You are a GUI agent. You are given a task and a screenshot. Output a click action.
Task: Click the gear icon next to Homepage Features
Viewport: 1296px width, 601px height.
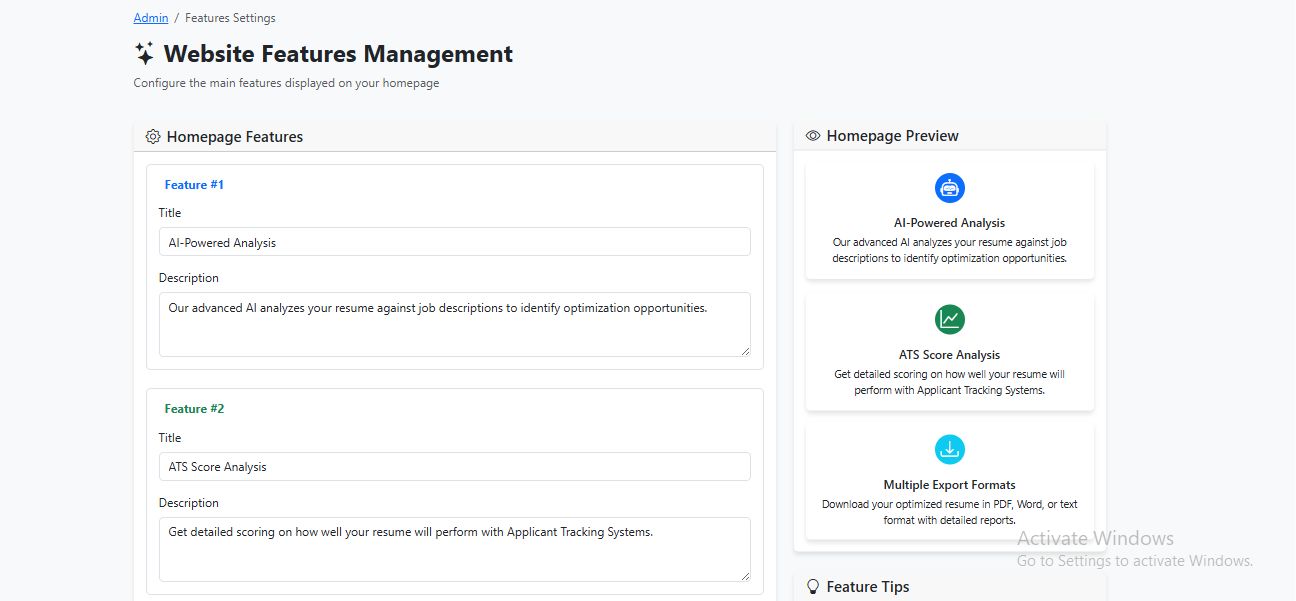click(x=153, y=137)
